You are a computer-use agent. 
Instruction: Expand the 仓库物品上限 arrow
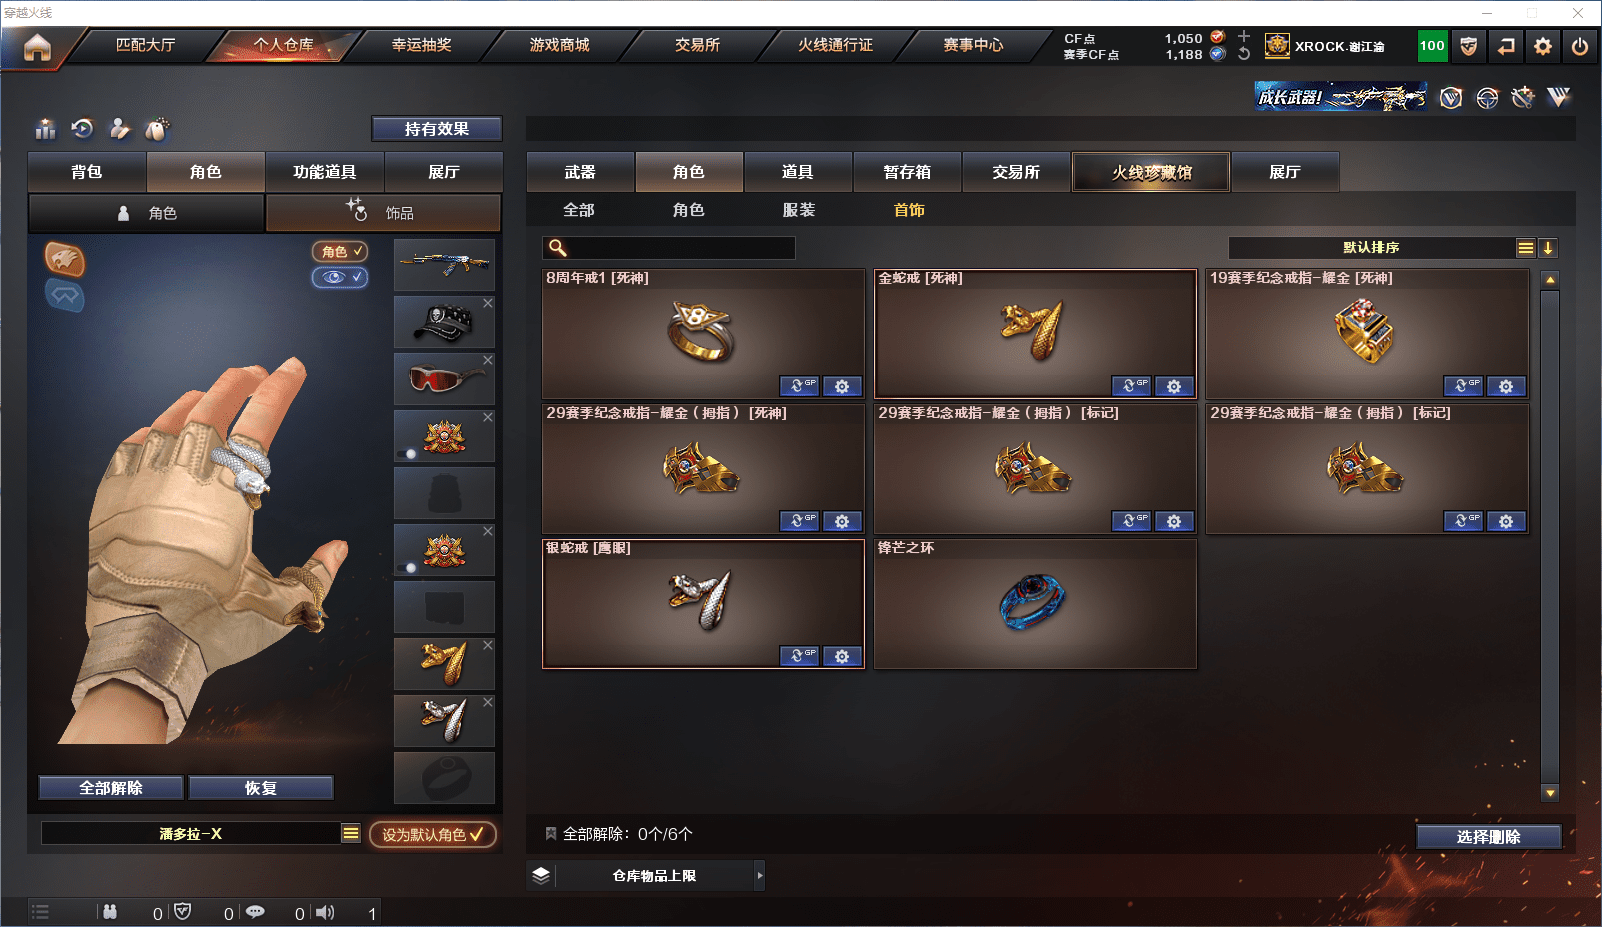760,876
